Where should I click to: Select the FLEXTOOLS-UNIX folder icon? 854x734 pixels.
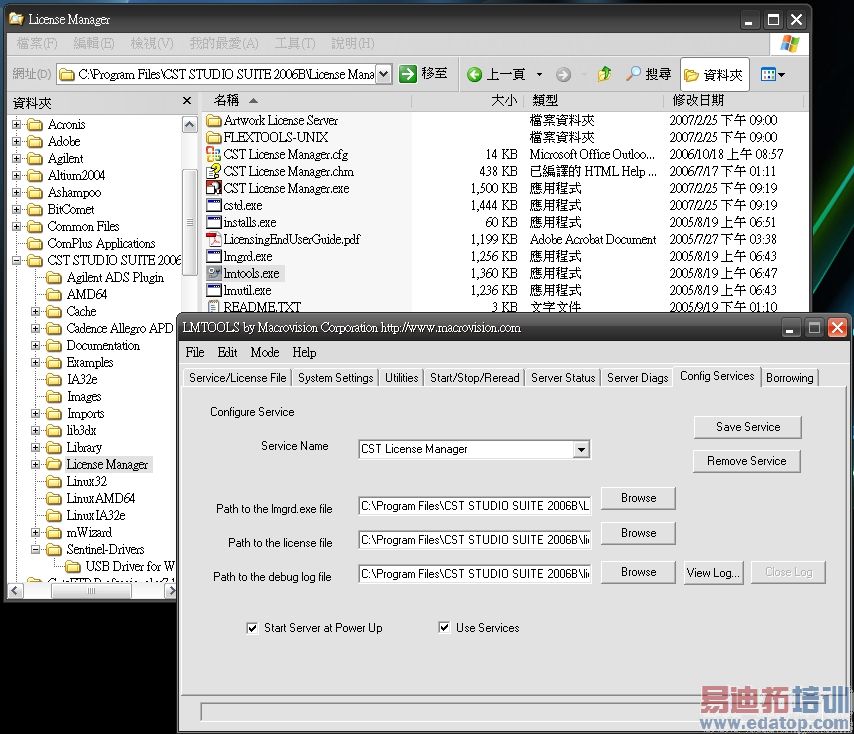[214, 137]
